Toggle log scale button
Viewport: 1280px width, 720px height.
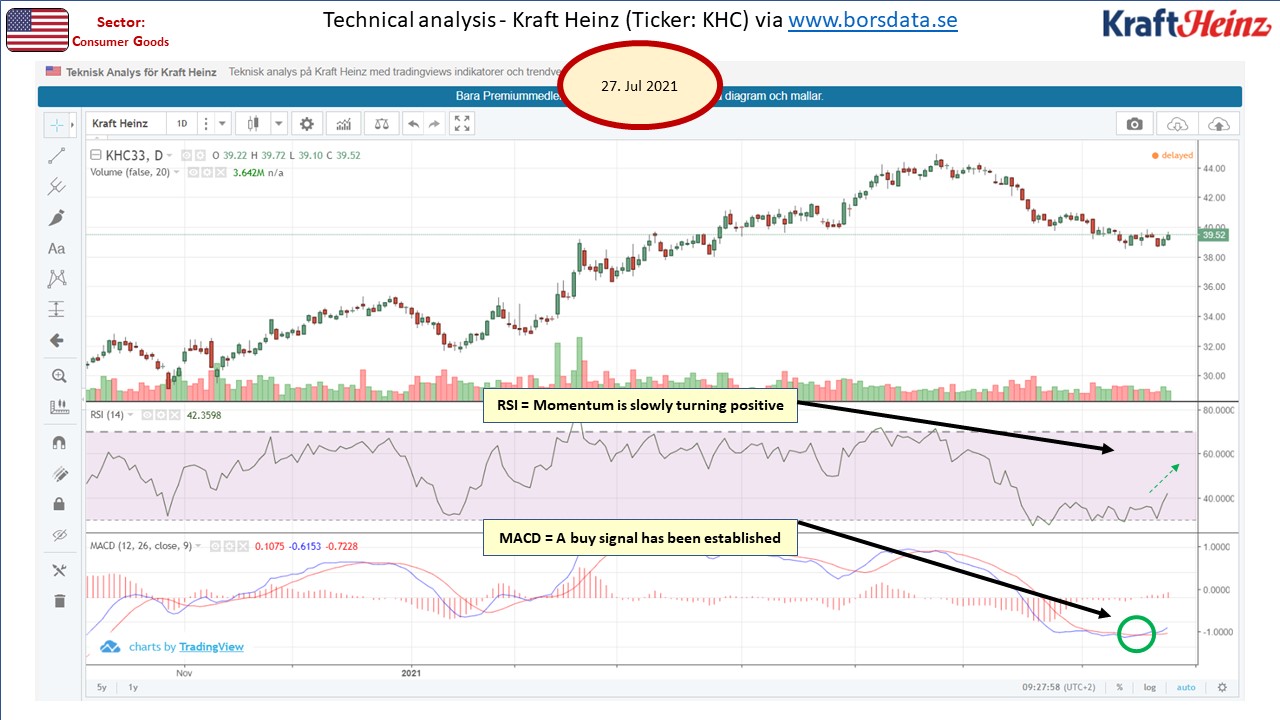coord(1150,688)
